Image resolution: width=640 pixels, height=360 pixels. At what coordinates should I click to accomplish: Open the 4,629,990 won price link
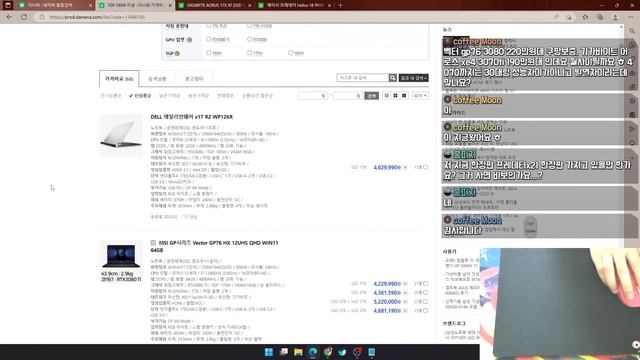tap(387, 167)
